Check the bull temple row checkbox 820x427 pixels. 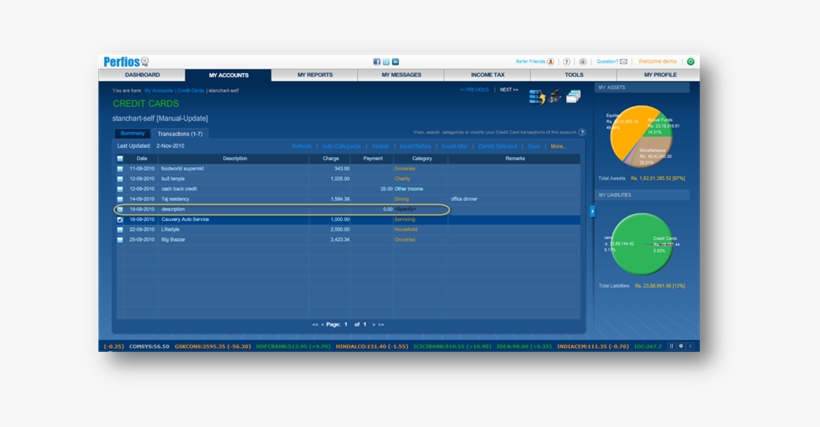[120, 179]
